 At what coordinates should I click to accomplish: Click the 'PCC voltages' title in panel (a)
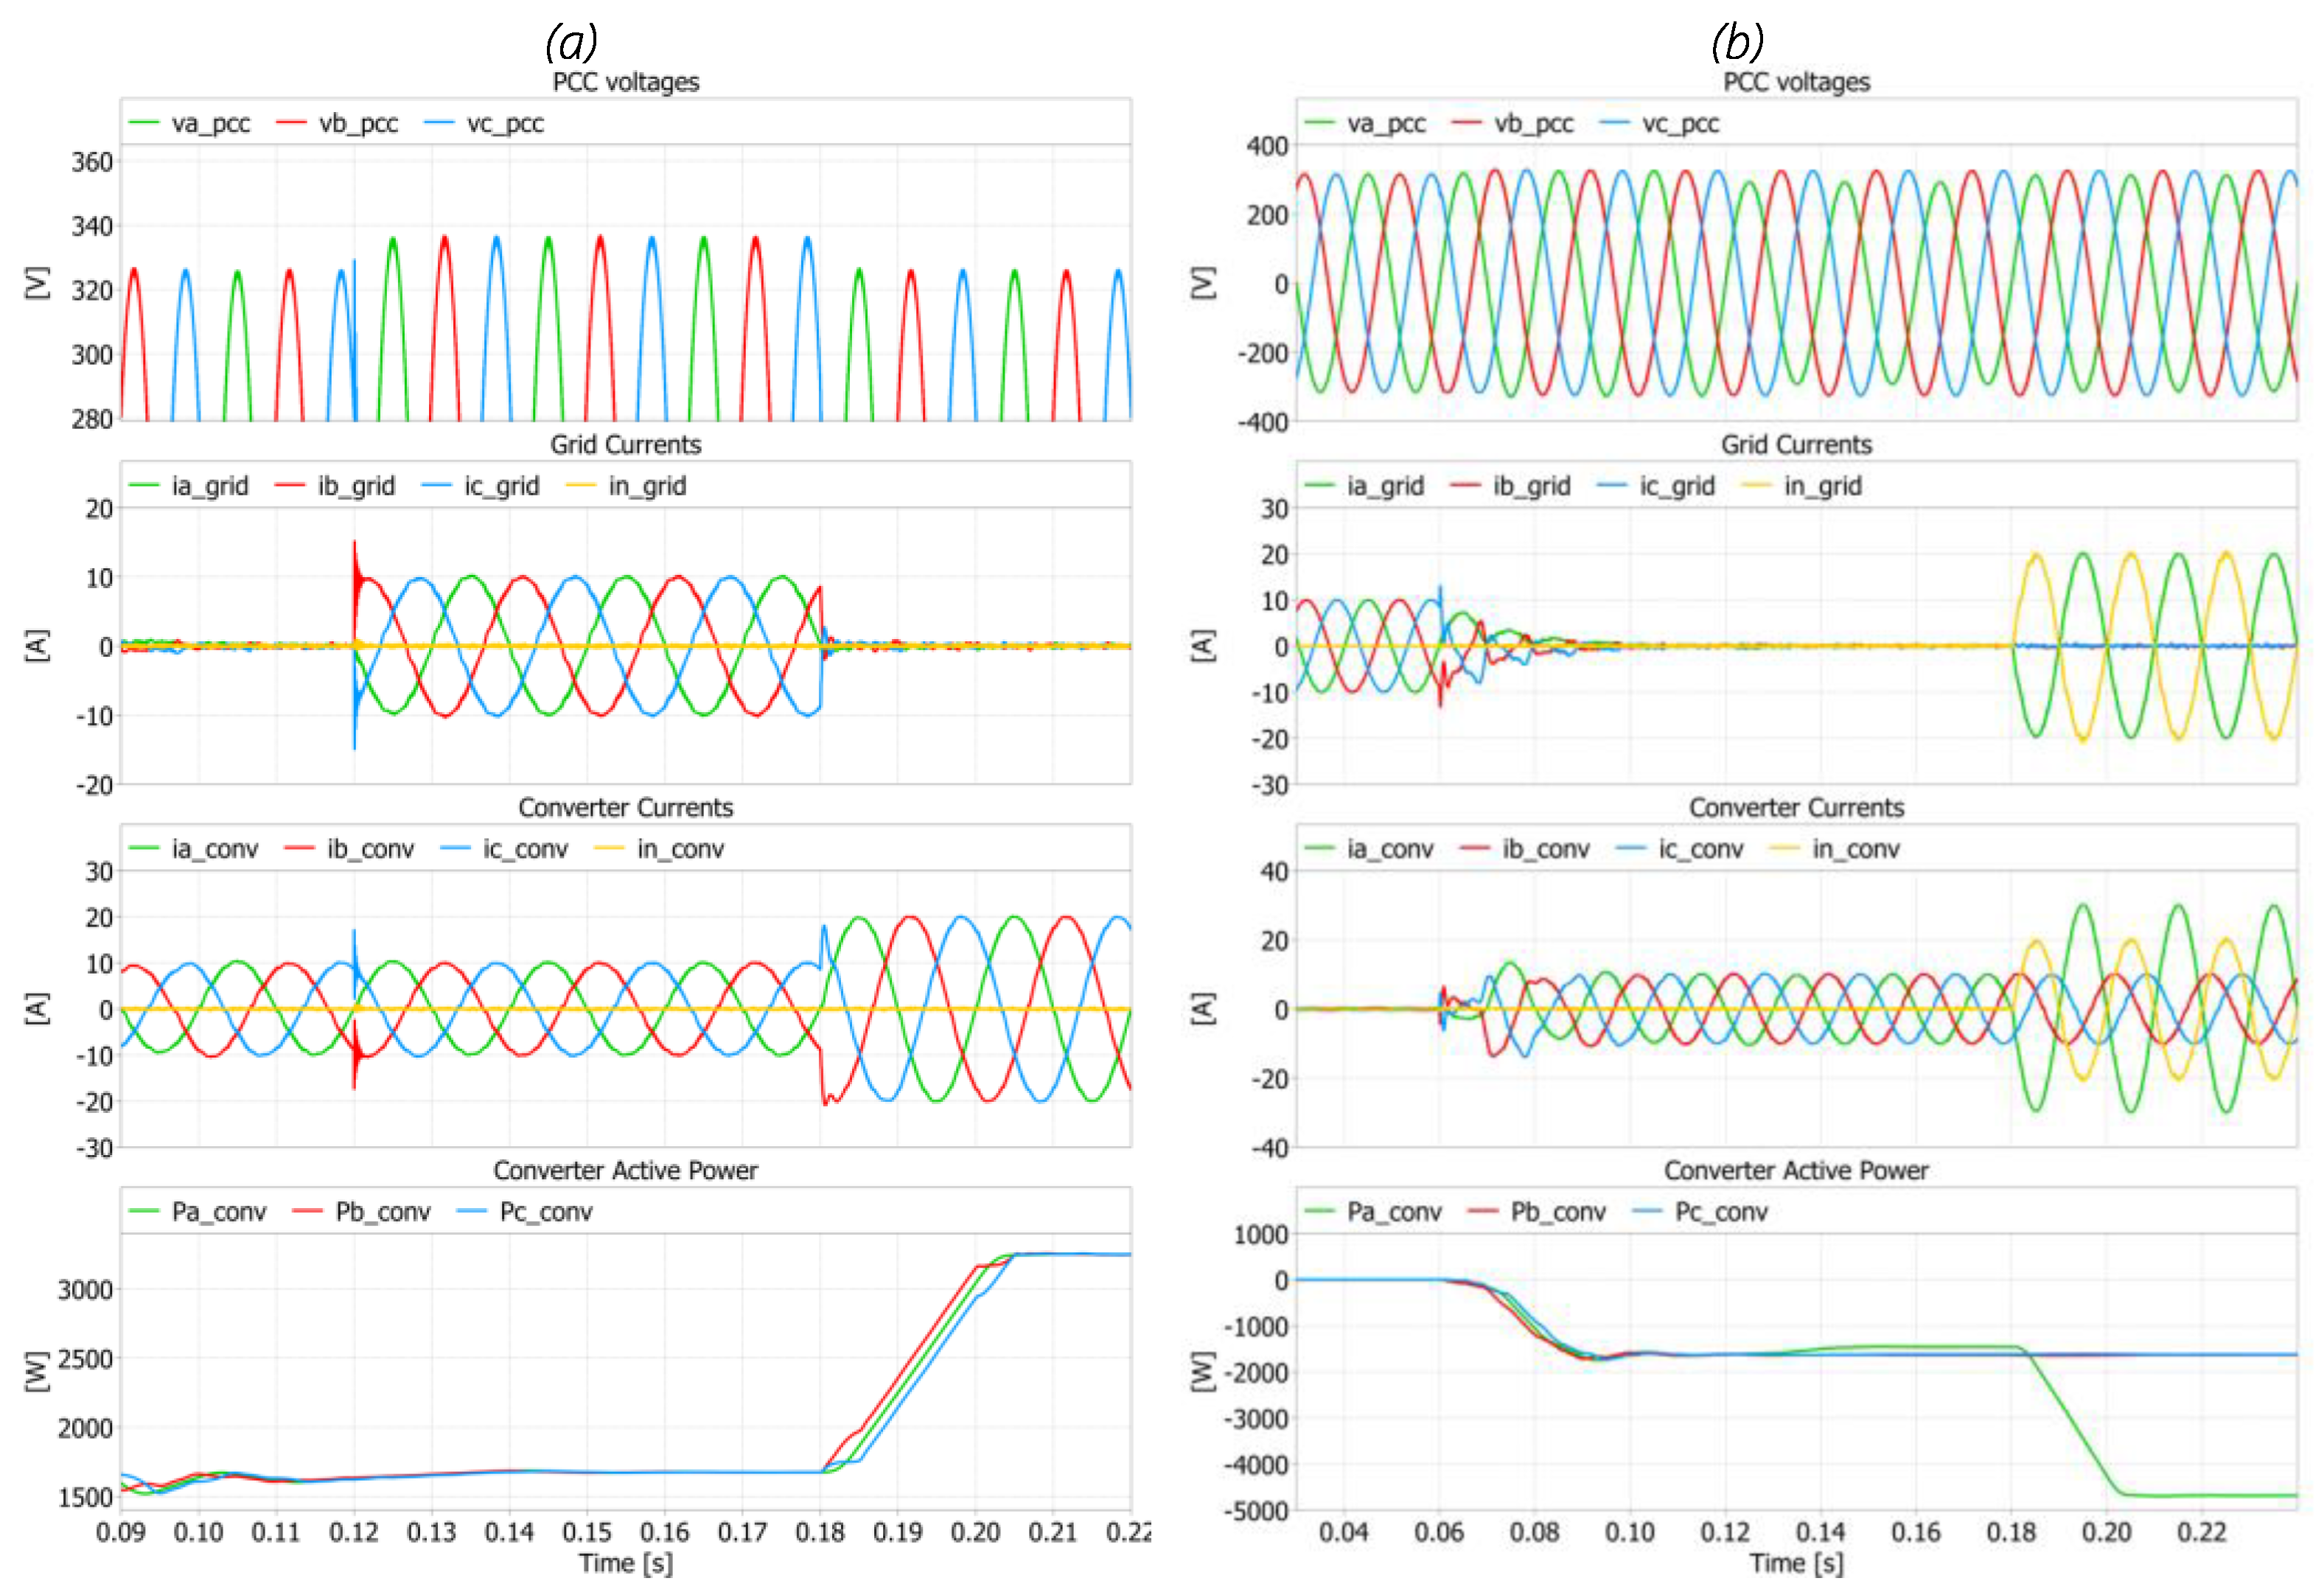(626, 82)
